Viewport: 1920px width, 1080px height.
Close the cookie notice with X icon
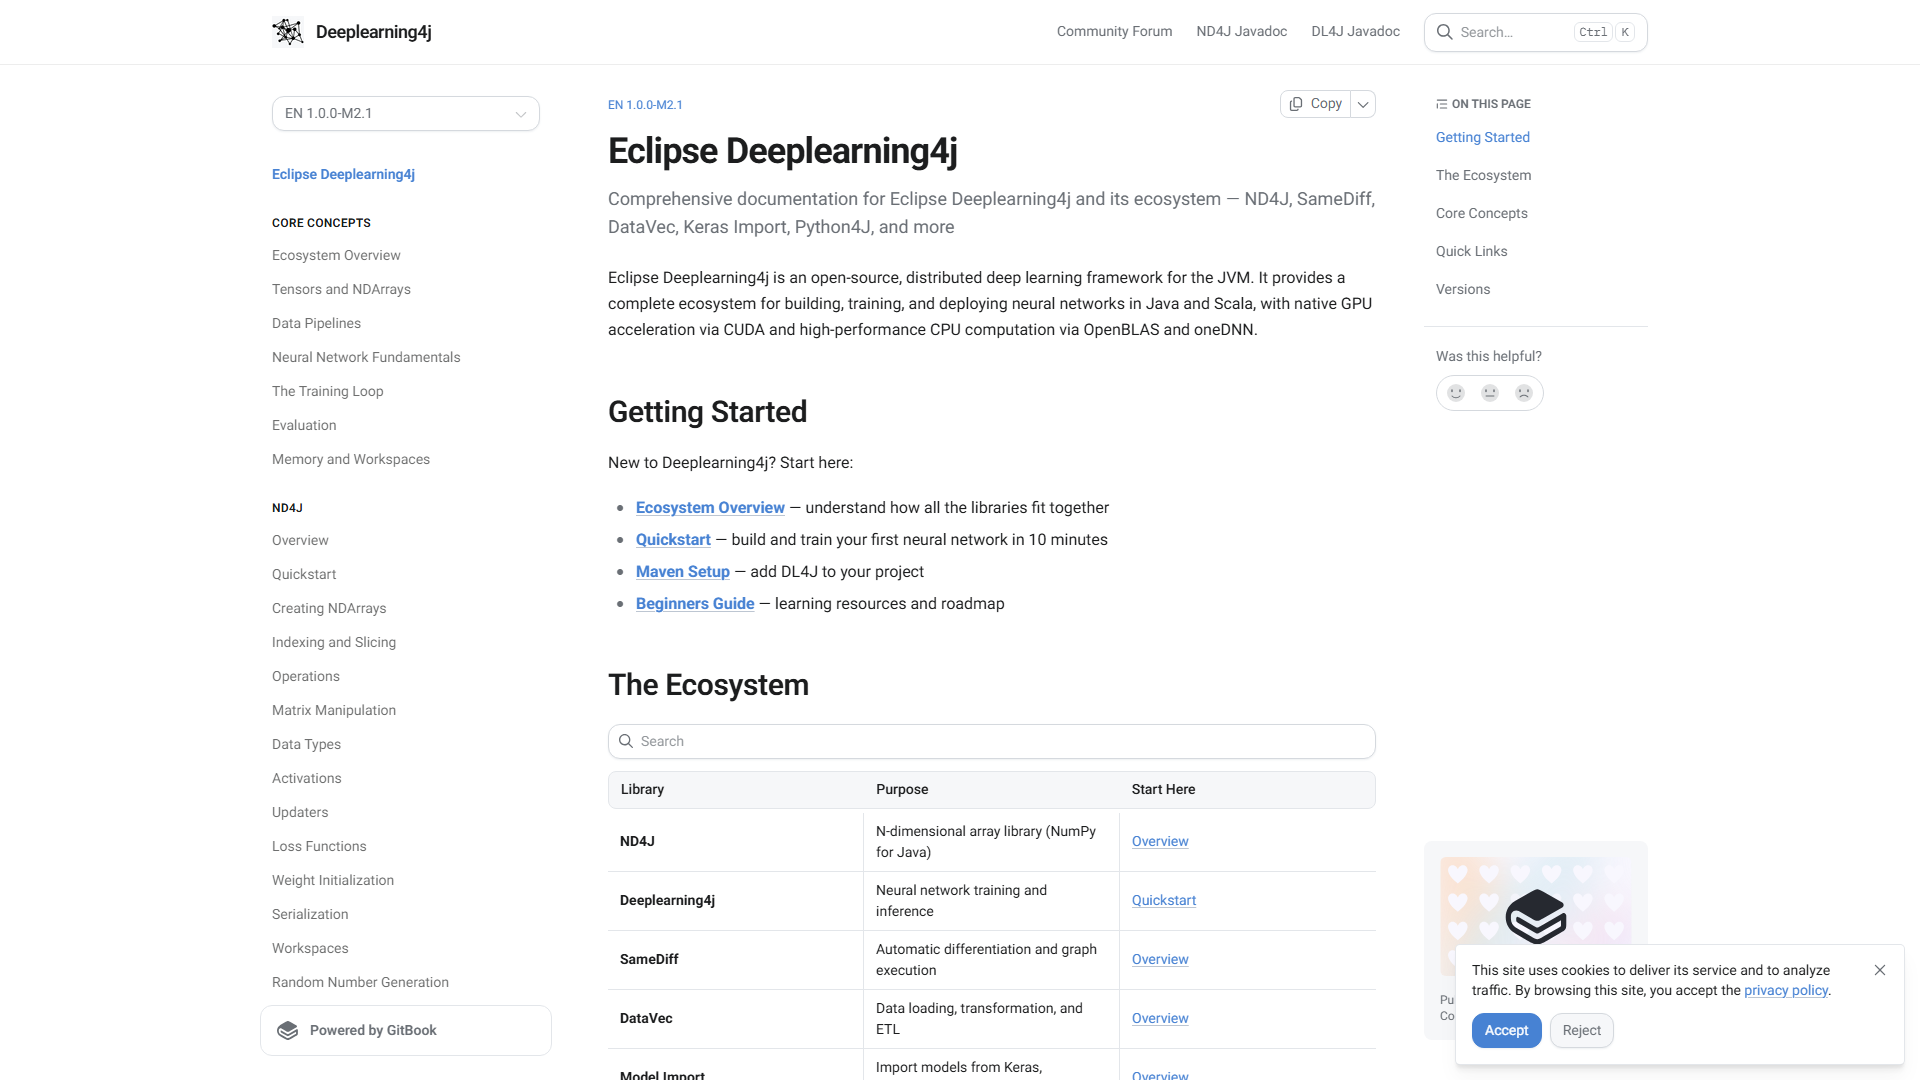point(1880,970)
